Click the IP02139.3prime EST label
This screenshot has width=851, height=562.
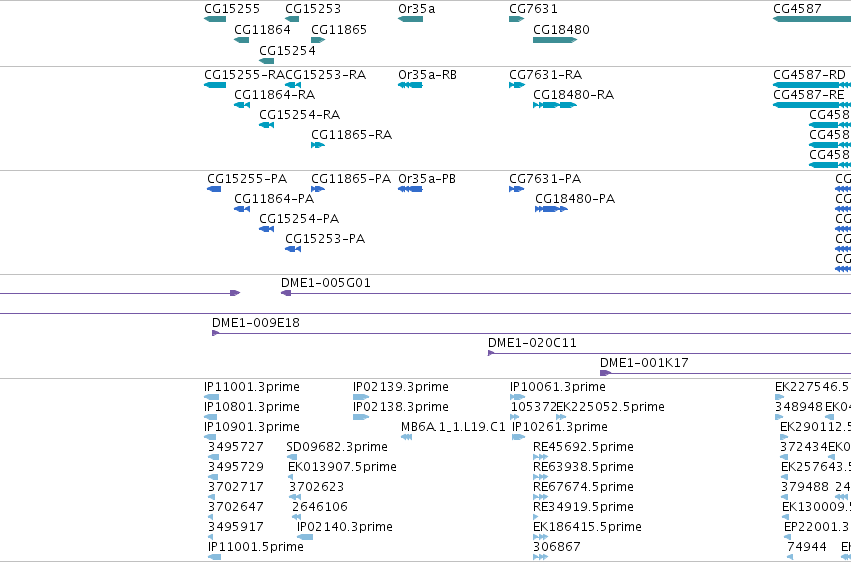(x=401, y=387)
